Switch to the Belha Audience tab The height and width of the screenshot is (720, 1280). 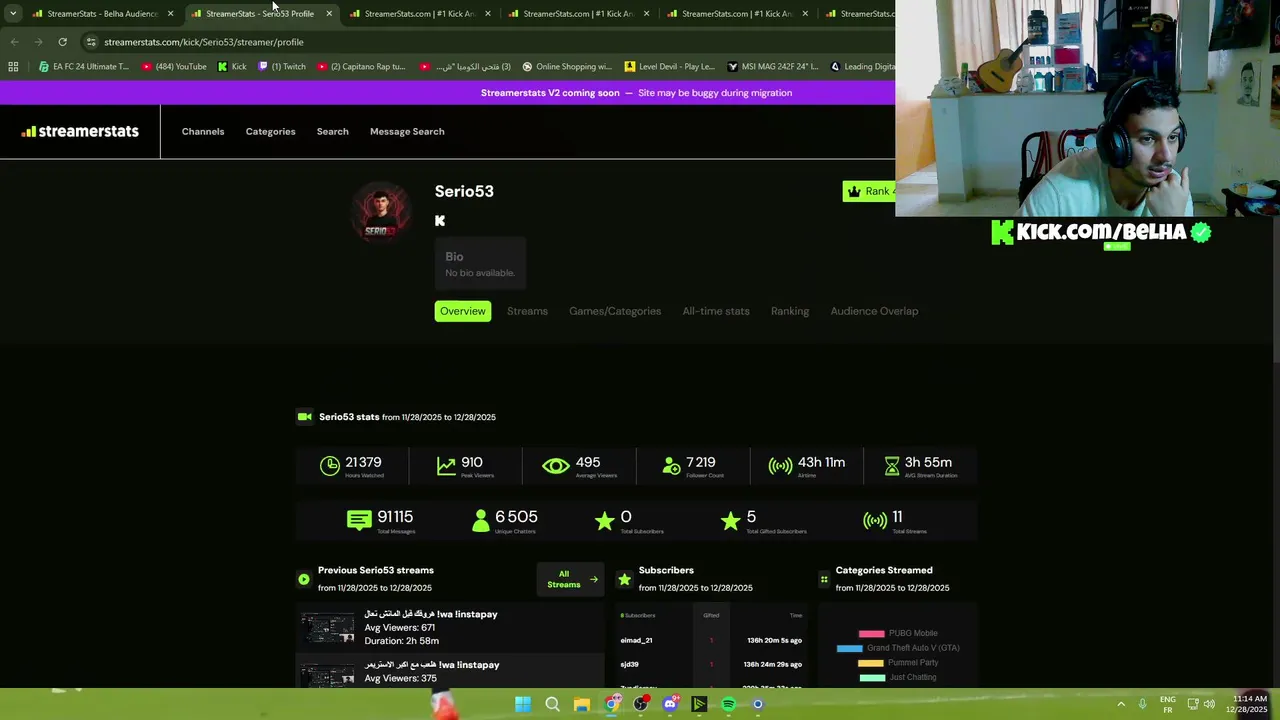click(x=103, y=14)
